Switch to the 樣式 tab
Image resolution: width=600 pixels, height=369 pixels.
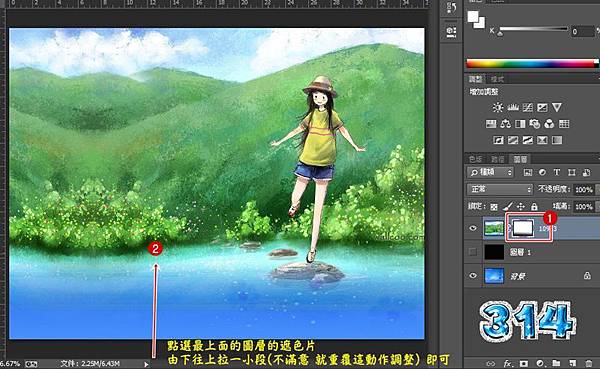[497, 79]
